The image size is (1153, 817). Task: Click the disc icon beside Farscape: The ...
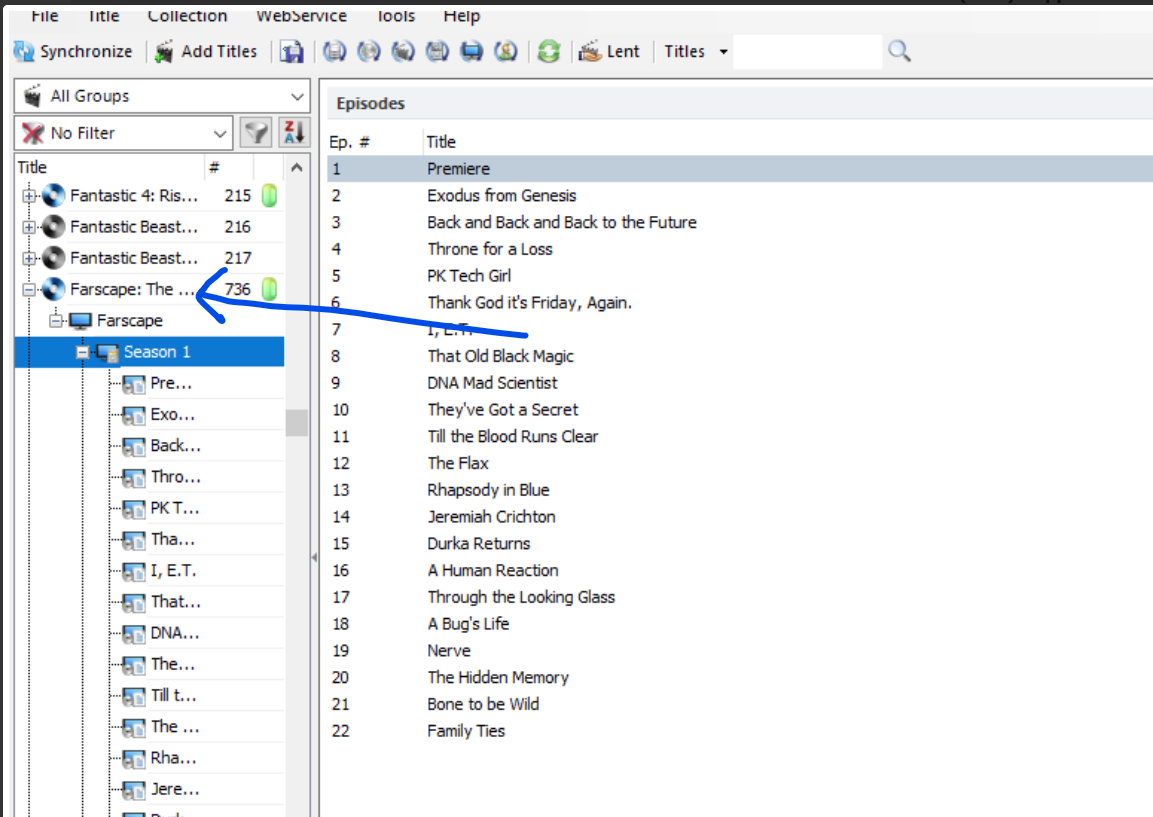point(53,290)
